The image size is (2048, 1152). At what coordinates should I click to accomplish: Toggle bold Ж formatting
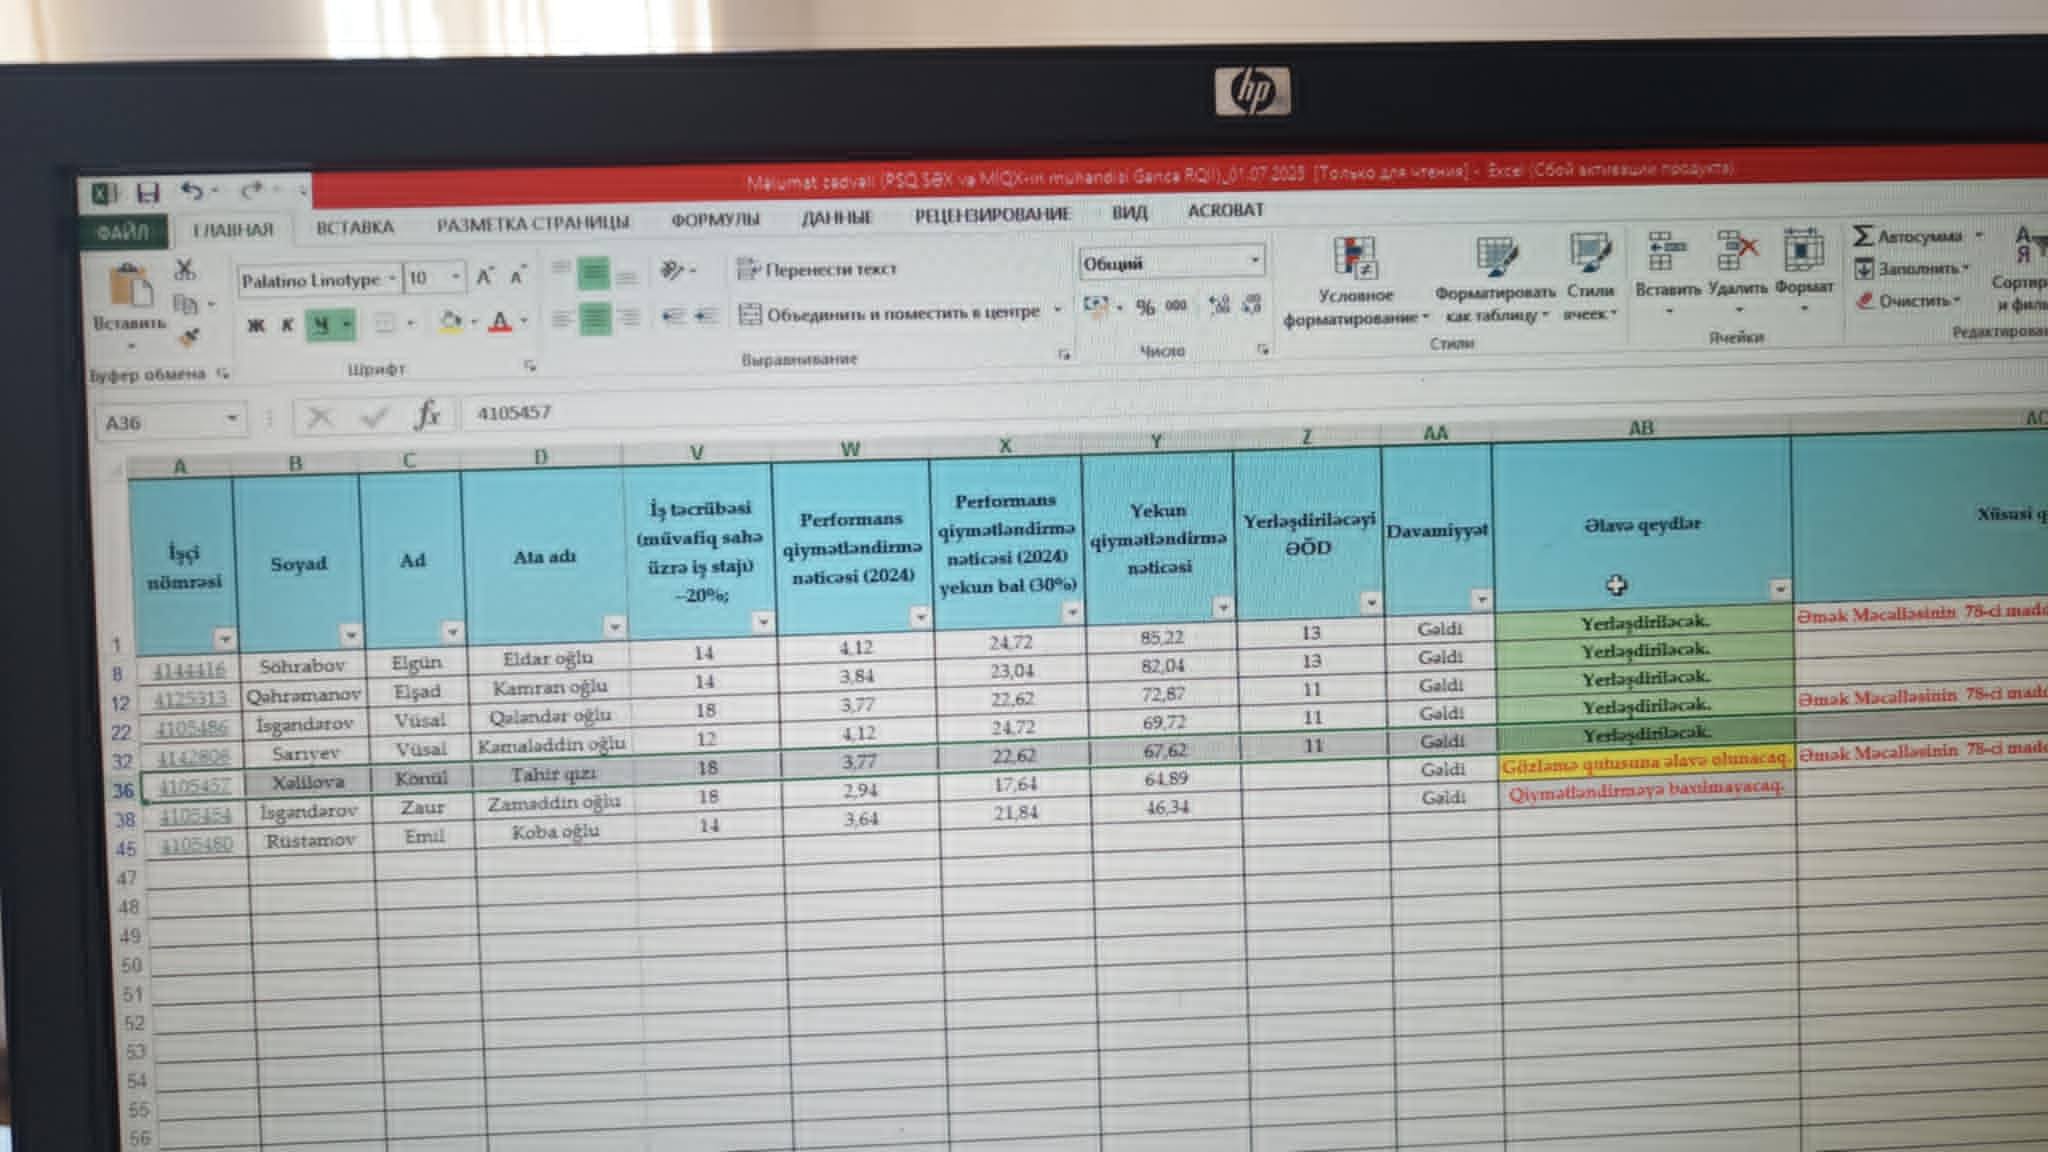256,325
